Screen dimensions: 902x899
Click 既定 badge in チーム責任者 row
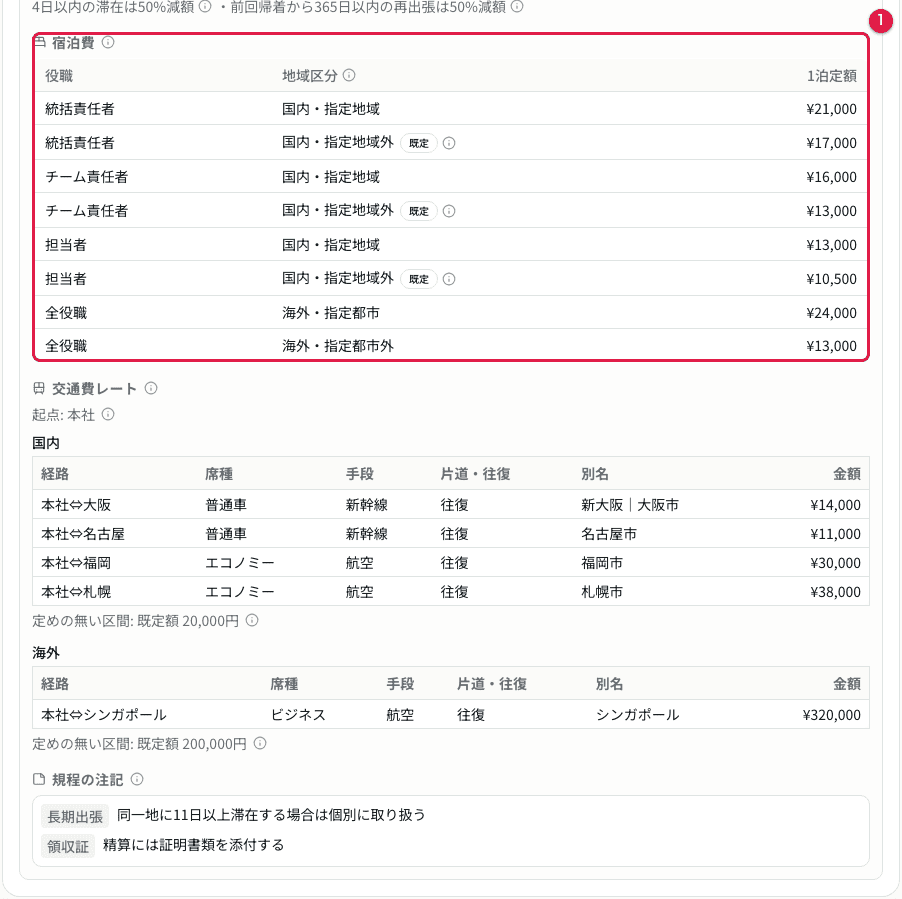419,211
